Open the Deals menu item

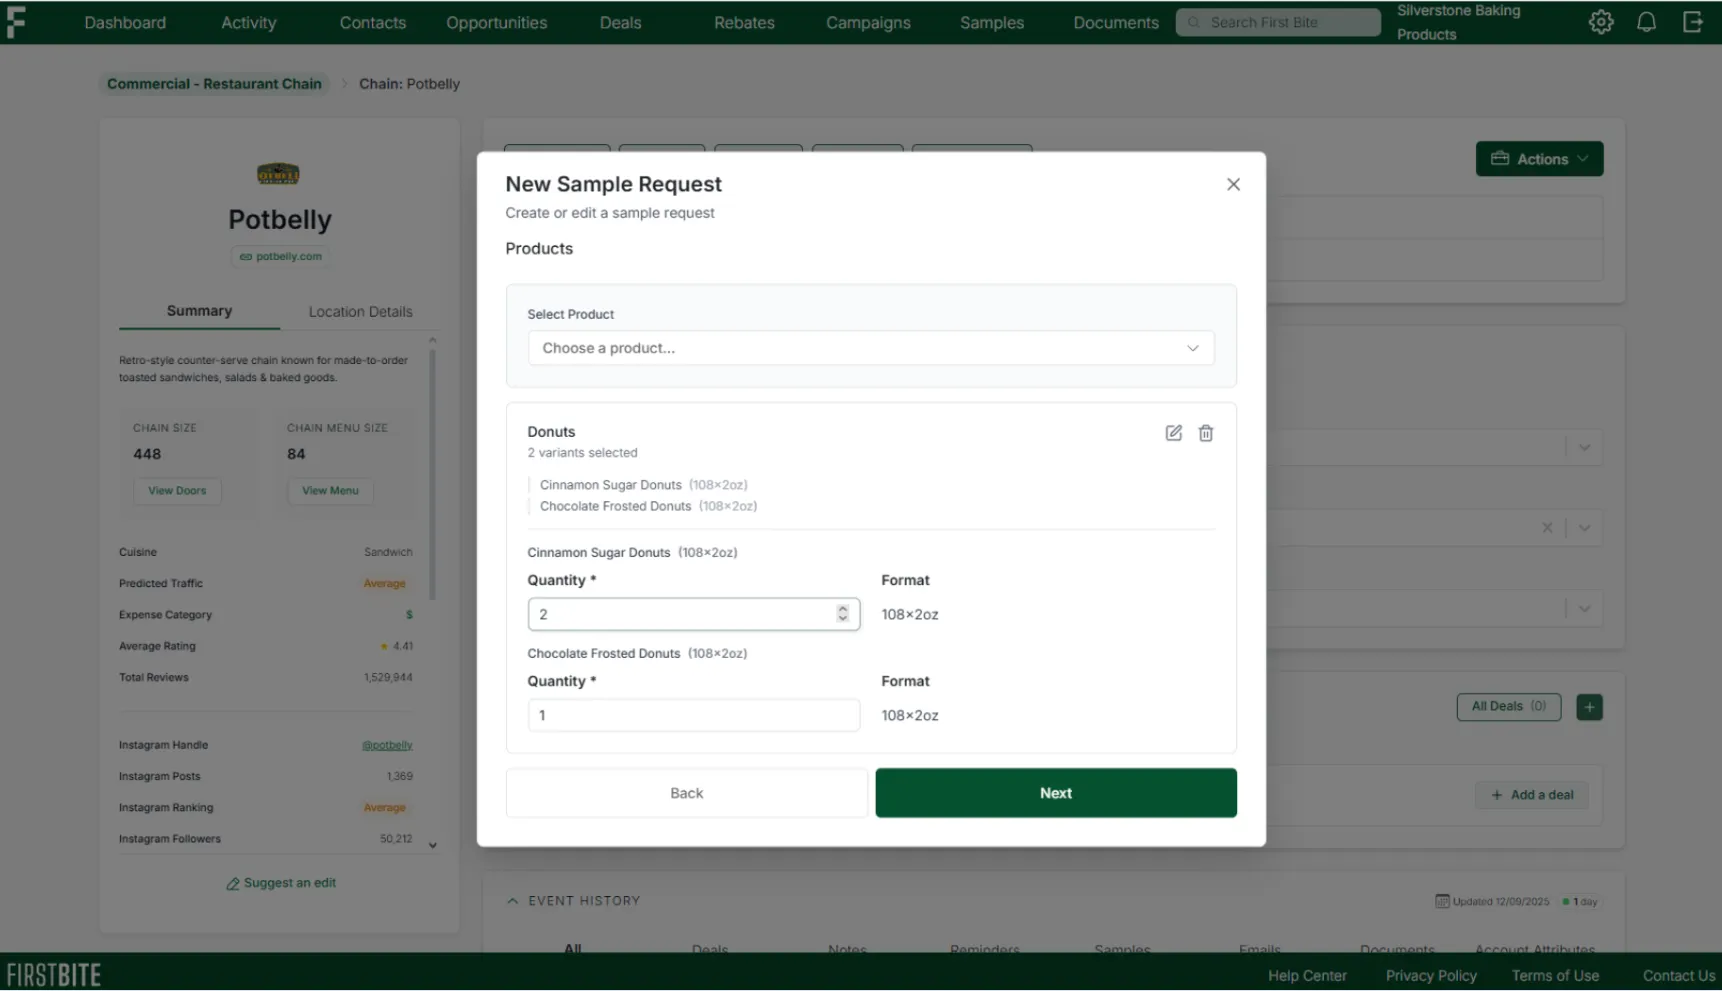point(620,22)
